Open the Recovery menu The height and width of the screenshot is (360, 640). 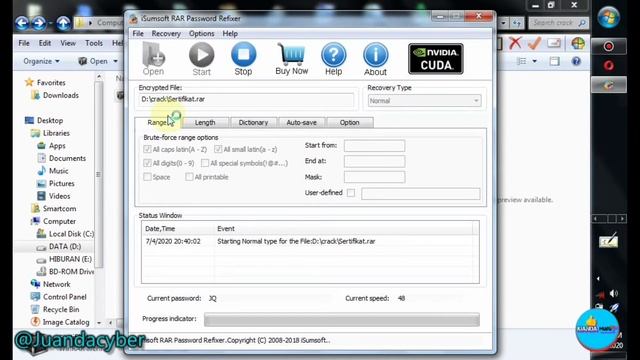click(166, 33)
